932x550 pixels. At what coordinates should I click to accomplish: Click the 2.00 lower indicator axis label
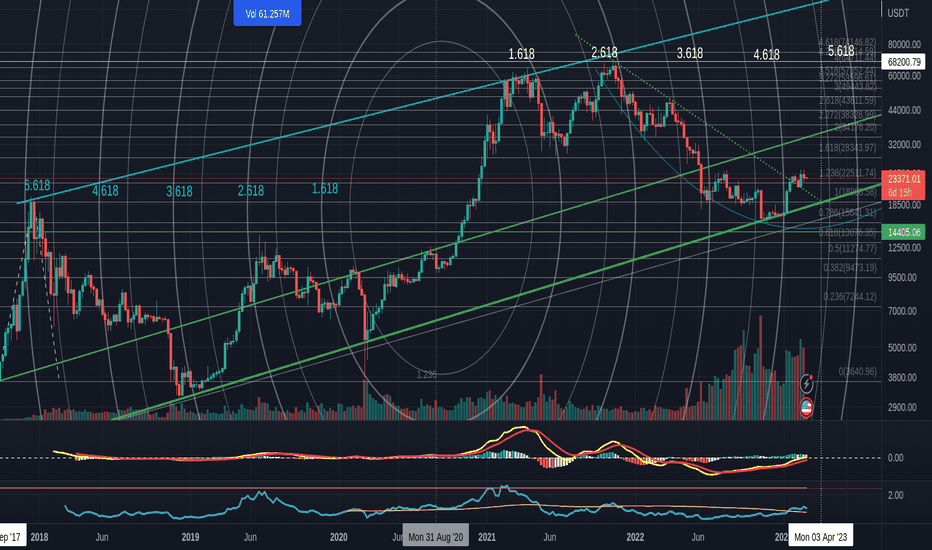(x=896, y=495)
